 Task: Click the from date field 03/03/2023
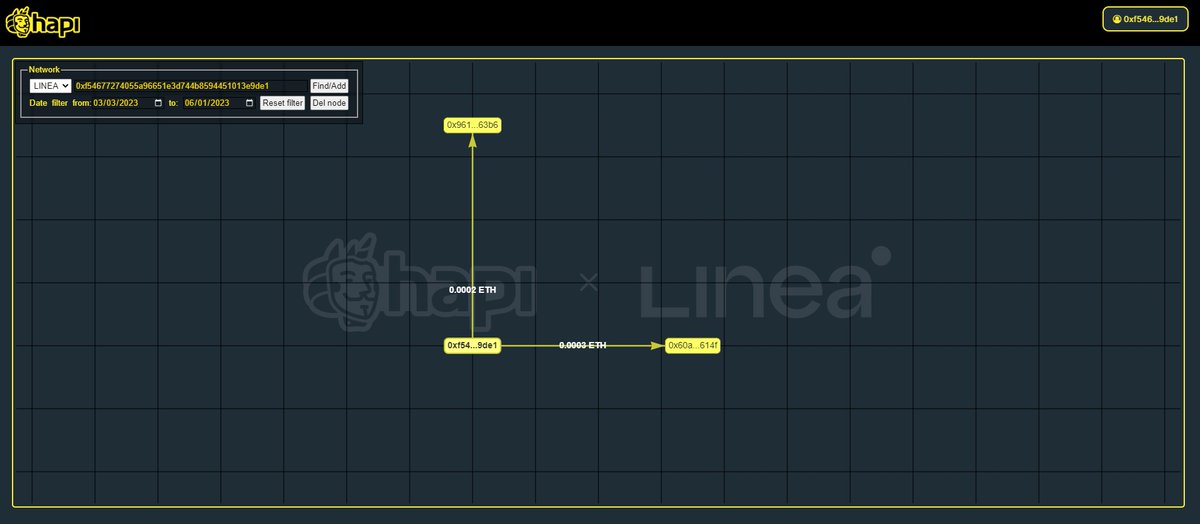(x=128, y=103)
